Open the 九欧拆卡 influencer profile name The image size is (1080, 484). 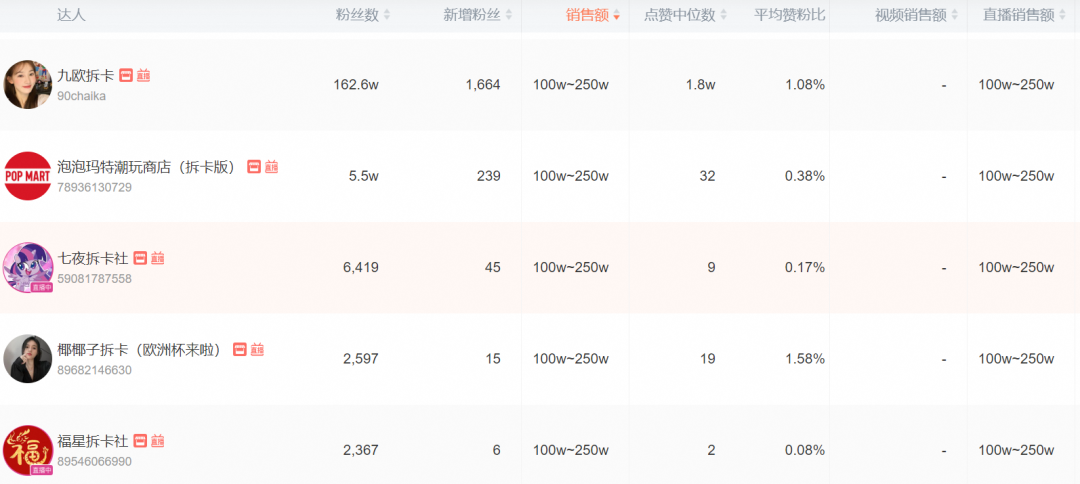85,76
